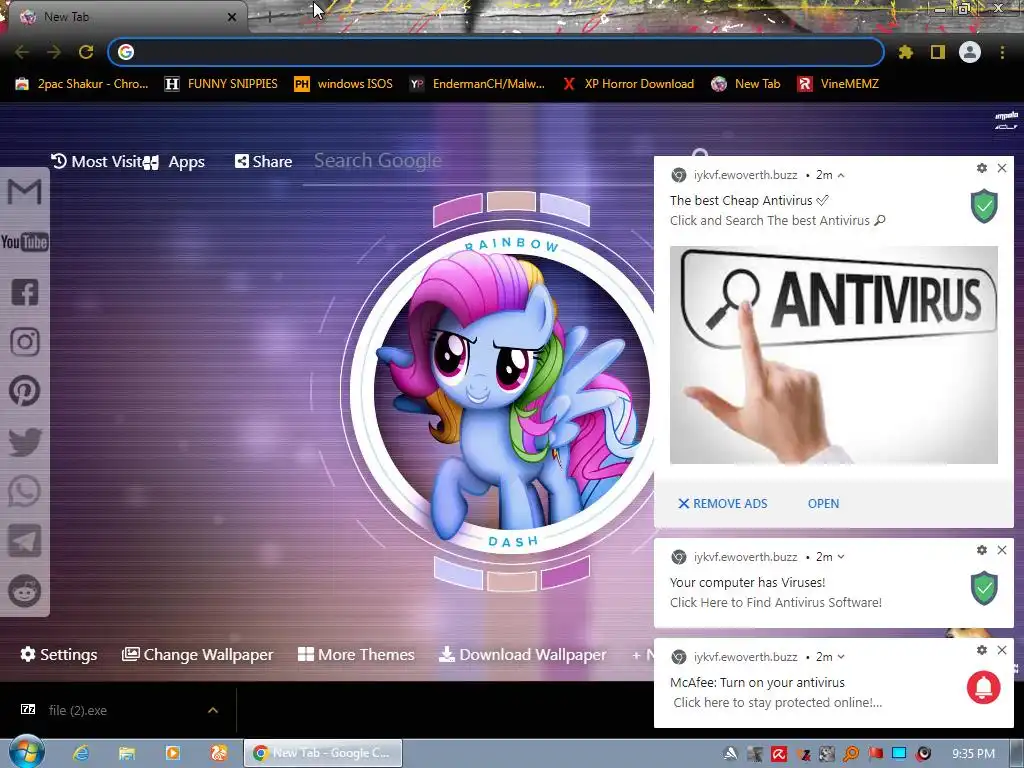Click the Cheap Antivirus green shield icon

[x=984, y=206]
